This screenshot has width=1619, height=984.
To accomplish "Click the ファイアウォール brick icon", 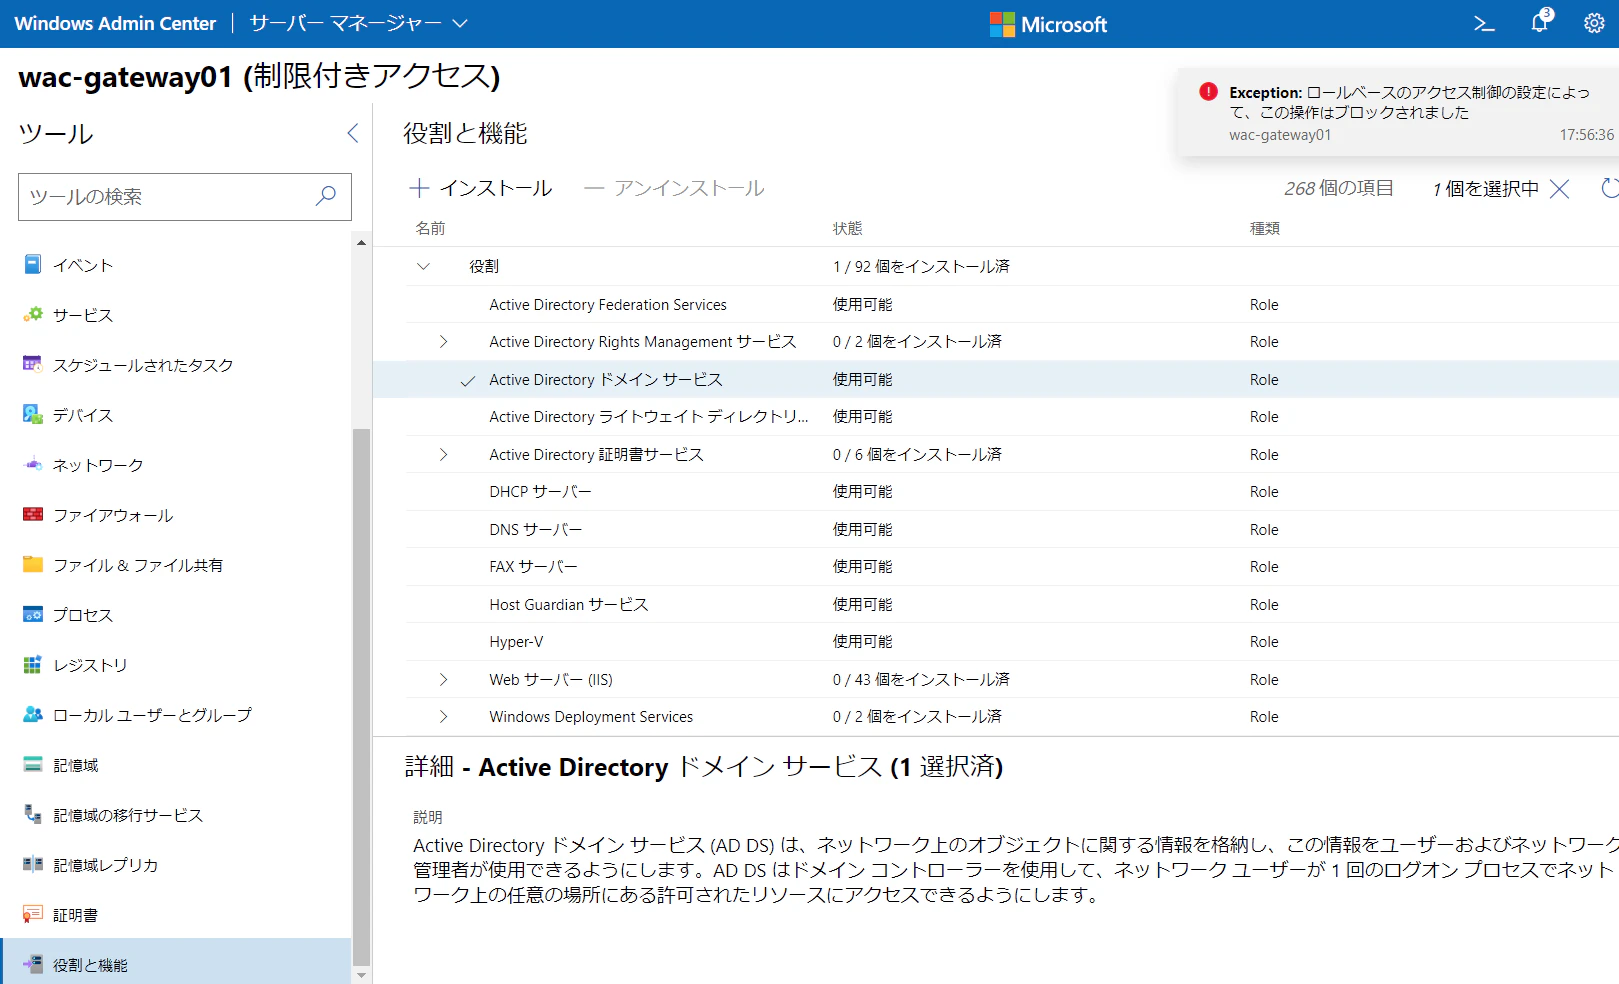I will pyautogui.click(x=33, y=514).
